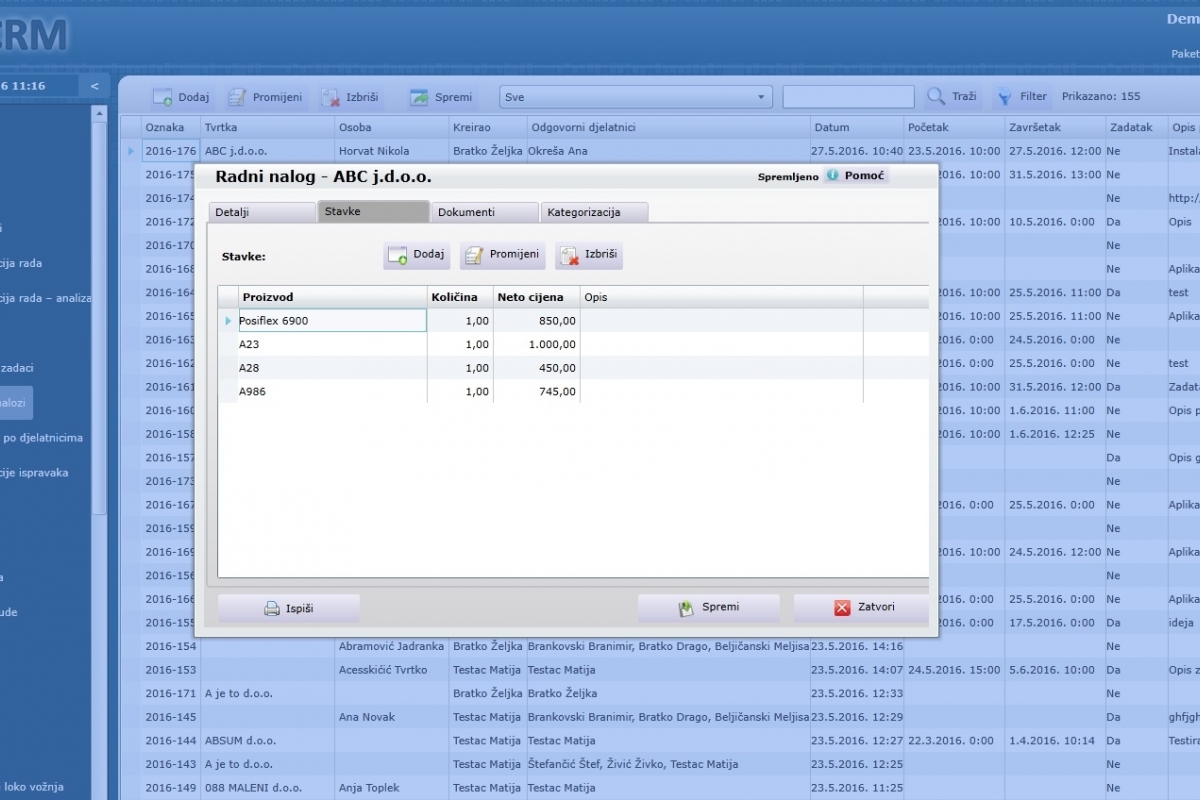Click Zadatak column header
This screenshot has width=1200, height=800.
pos(1134,127)
